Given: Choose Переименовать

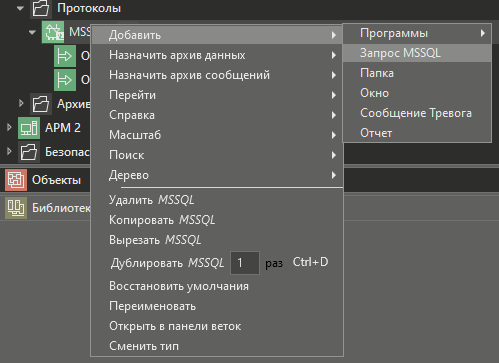Looking at the screenshot, I should coord(217,306).
